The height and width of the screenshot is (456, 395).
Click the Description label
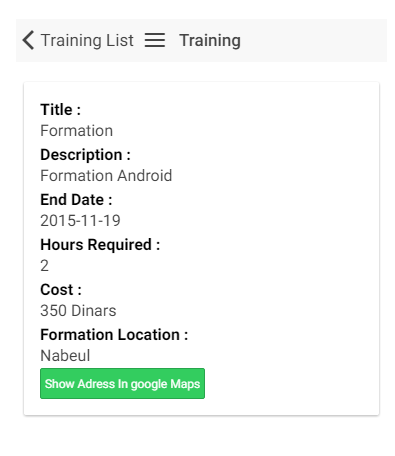(85, 155)
